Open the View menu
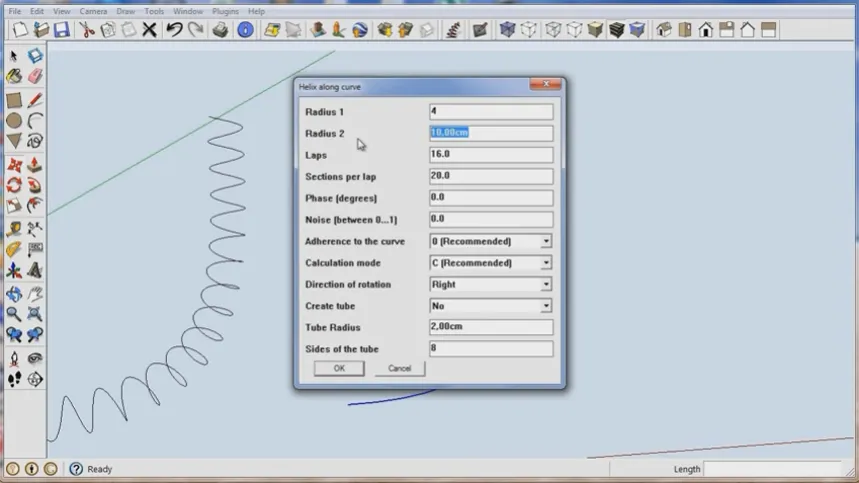 (61, 11)
